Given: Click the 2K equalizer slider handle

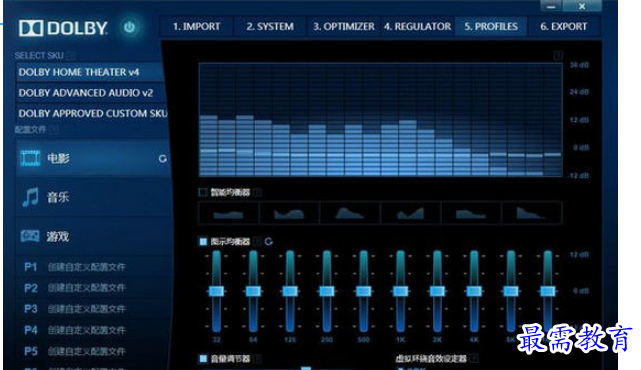Looking at the screenshot, I should point(437,291).
